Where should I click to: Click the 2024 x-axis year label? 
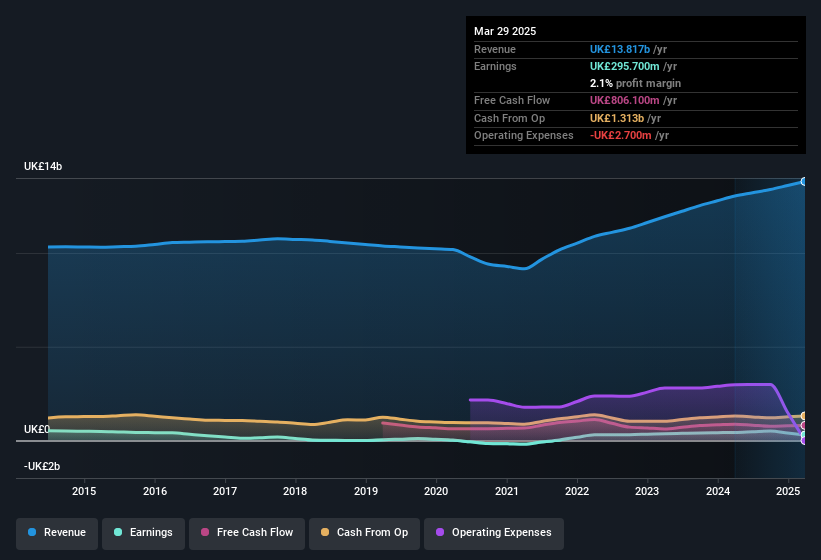point(718,491)
